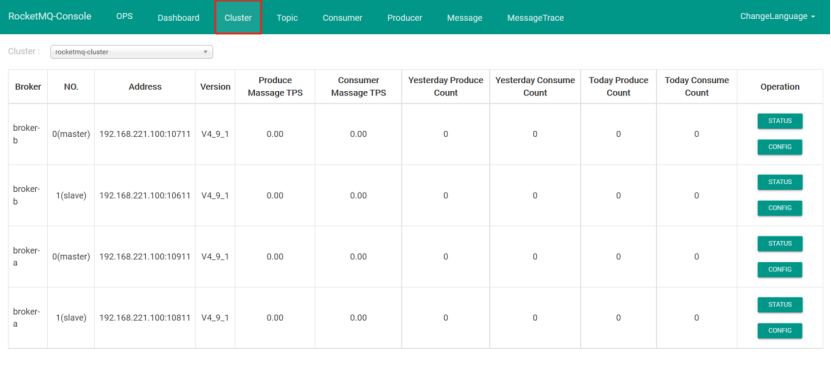Click STATUS for broker-a slave
Screen dimensions: 831x370
pyautogui.click(x=780, y=304)
